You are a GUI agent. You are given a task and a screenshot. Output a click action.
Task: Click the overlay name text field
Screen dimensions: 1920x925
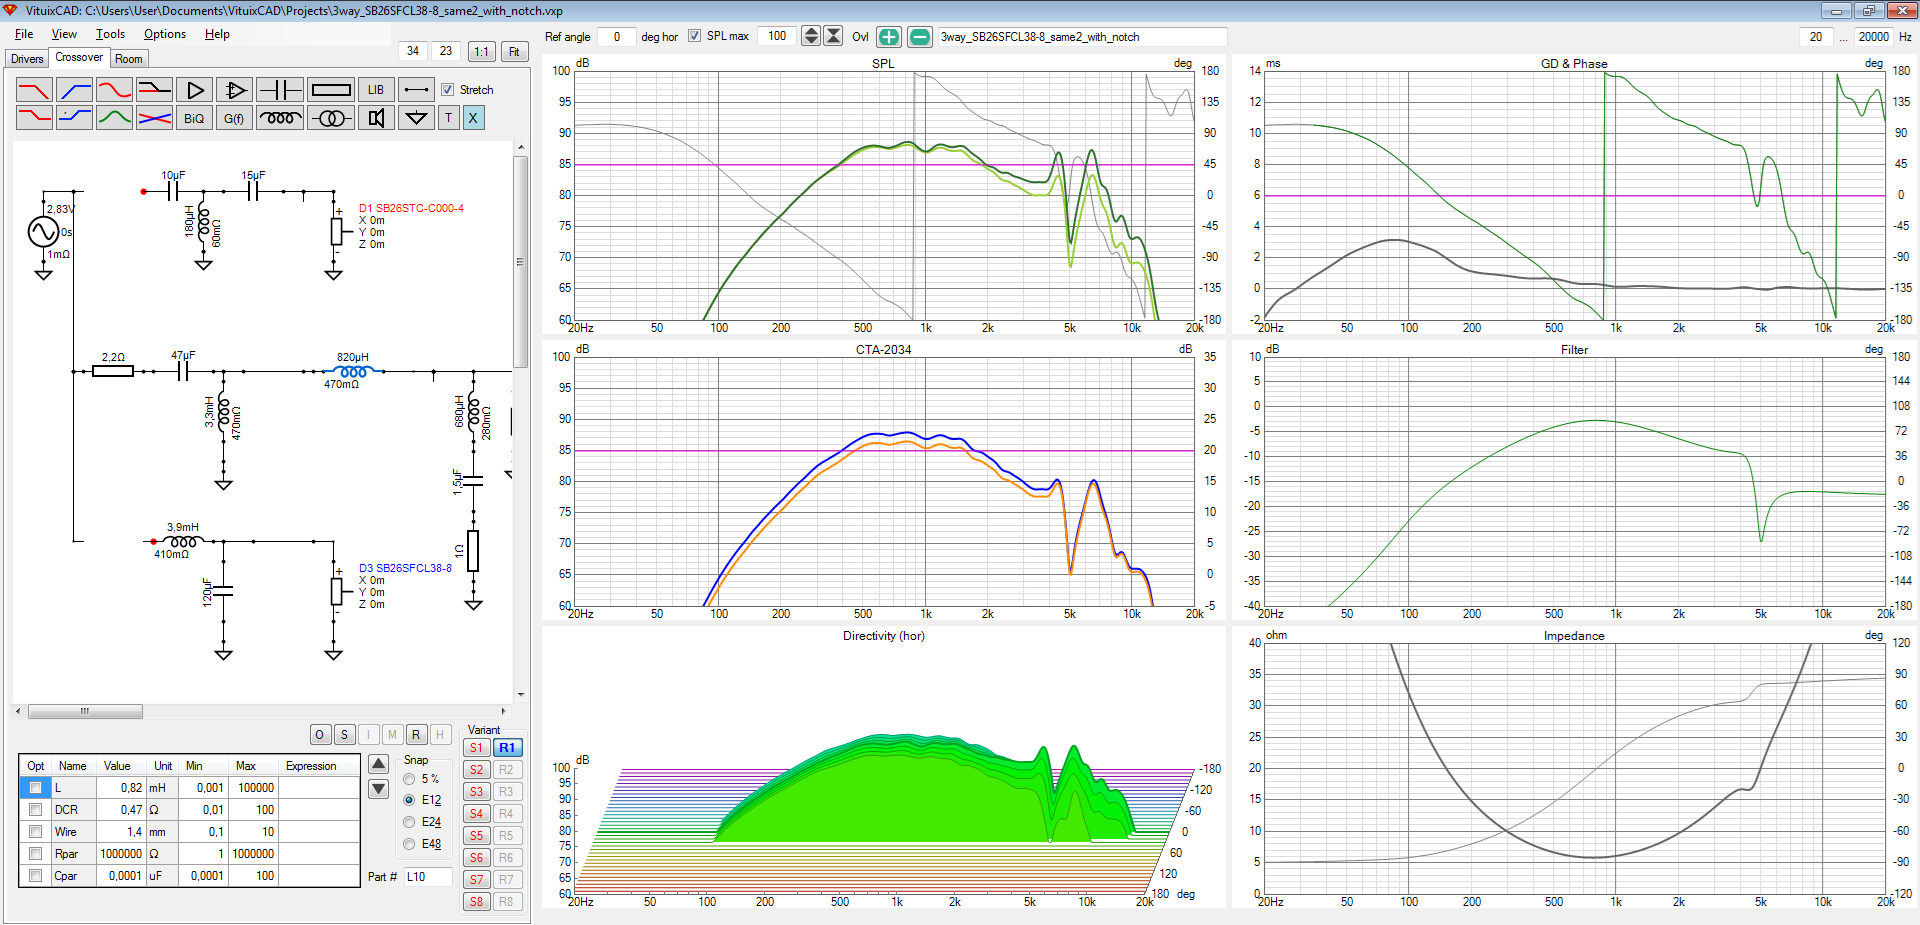tap(1082, 37)
